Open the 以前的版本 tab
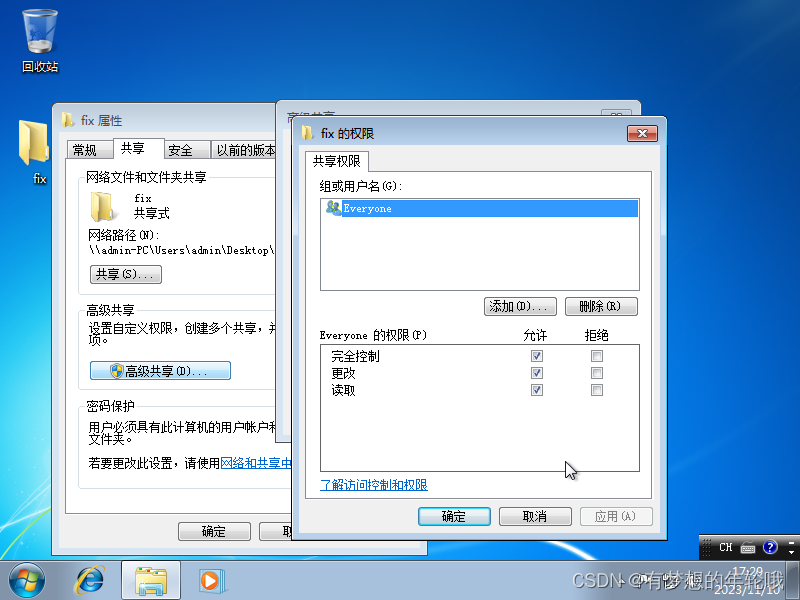Viewport: 800px width, 600px height. tap(249, 149)
